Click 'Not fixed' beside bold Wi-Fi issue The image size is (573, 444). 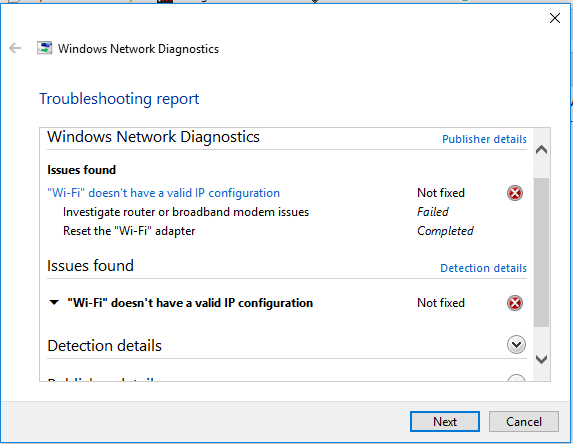[441, 303]
